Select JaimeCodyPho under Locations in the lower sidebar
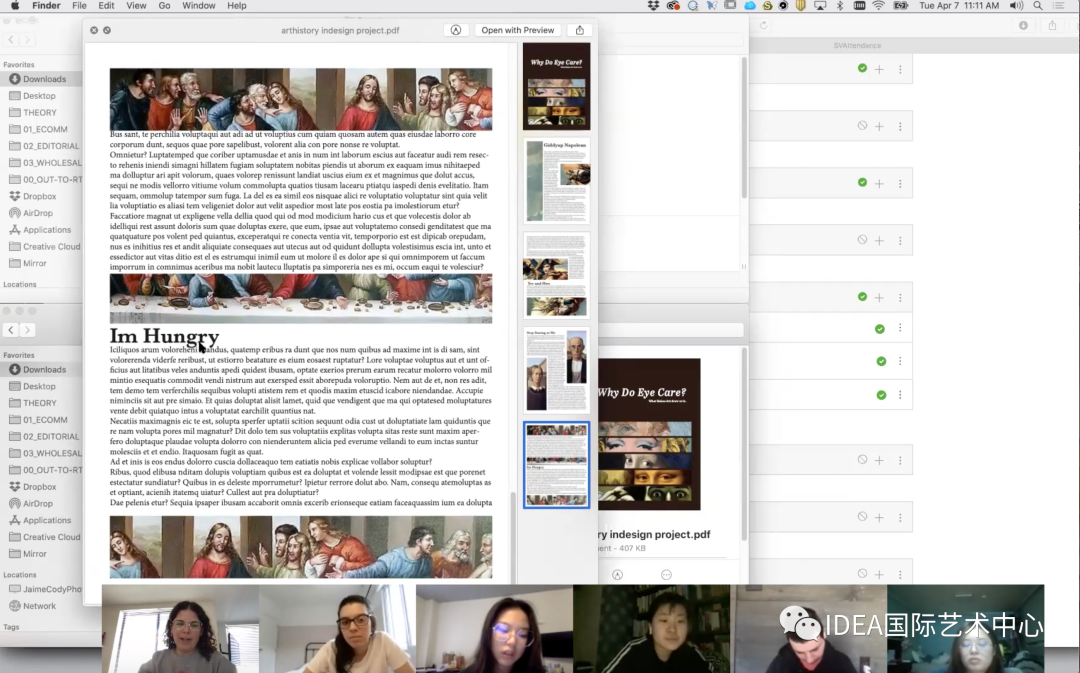Image resolution: width=1080 pixels, height=673 pixels. [41, 589]
